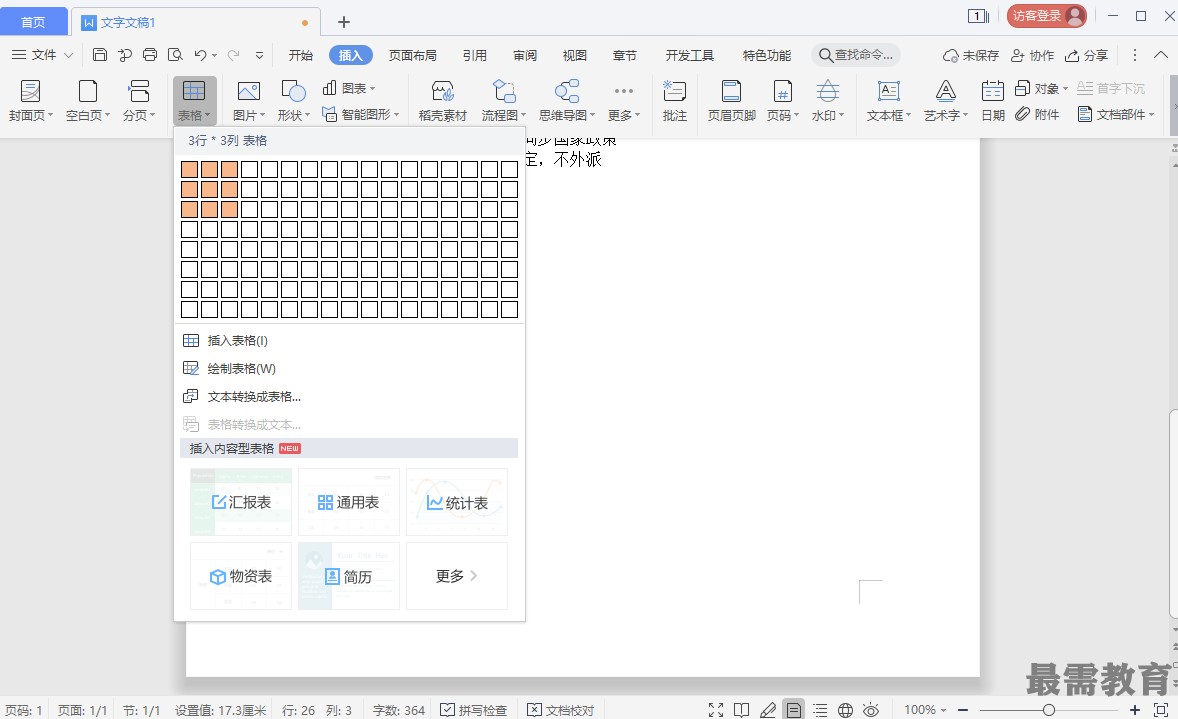Click More (更多) content table templates
This screenshot has height=719, width=1178.
[457, 576]
